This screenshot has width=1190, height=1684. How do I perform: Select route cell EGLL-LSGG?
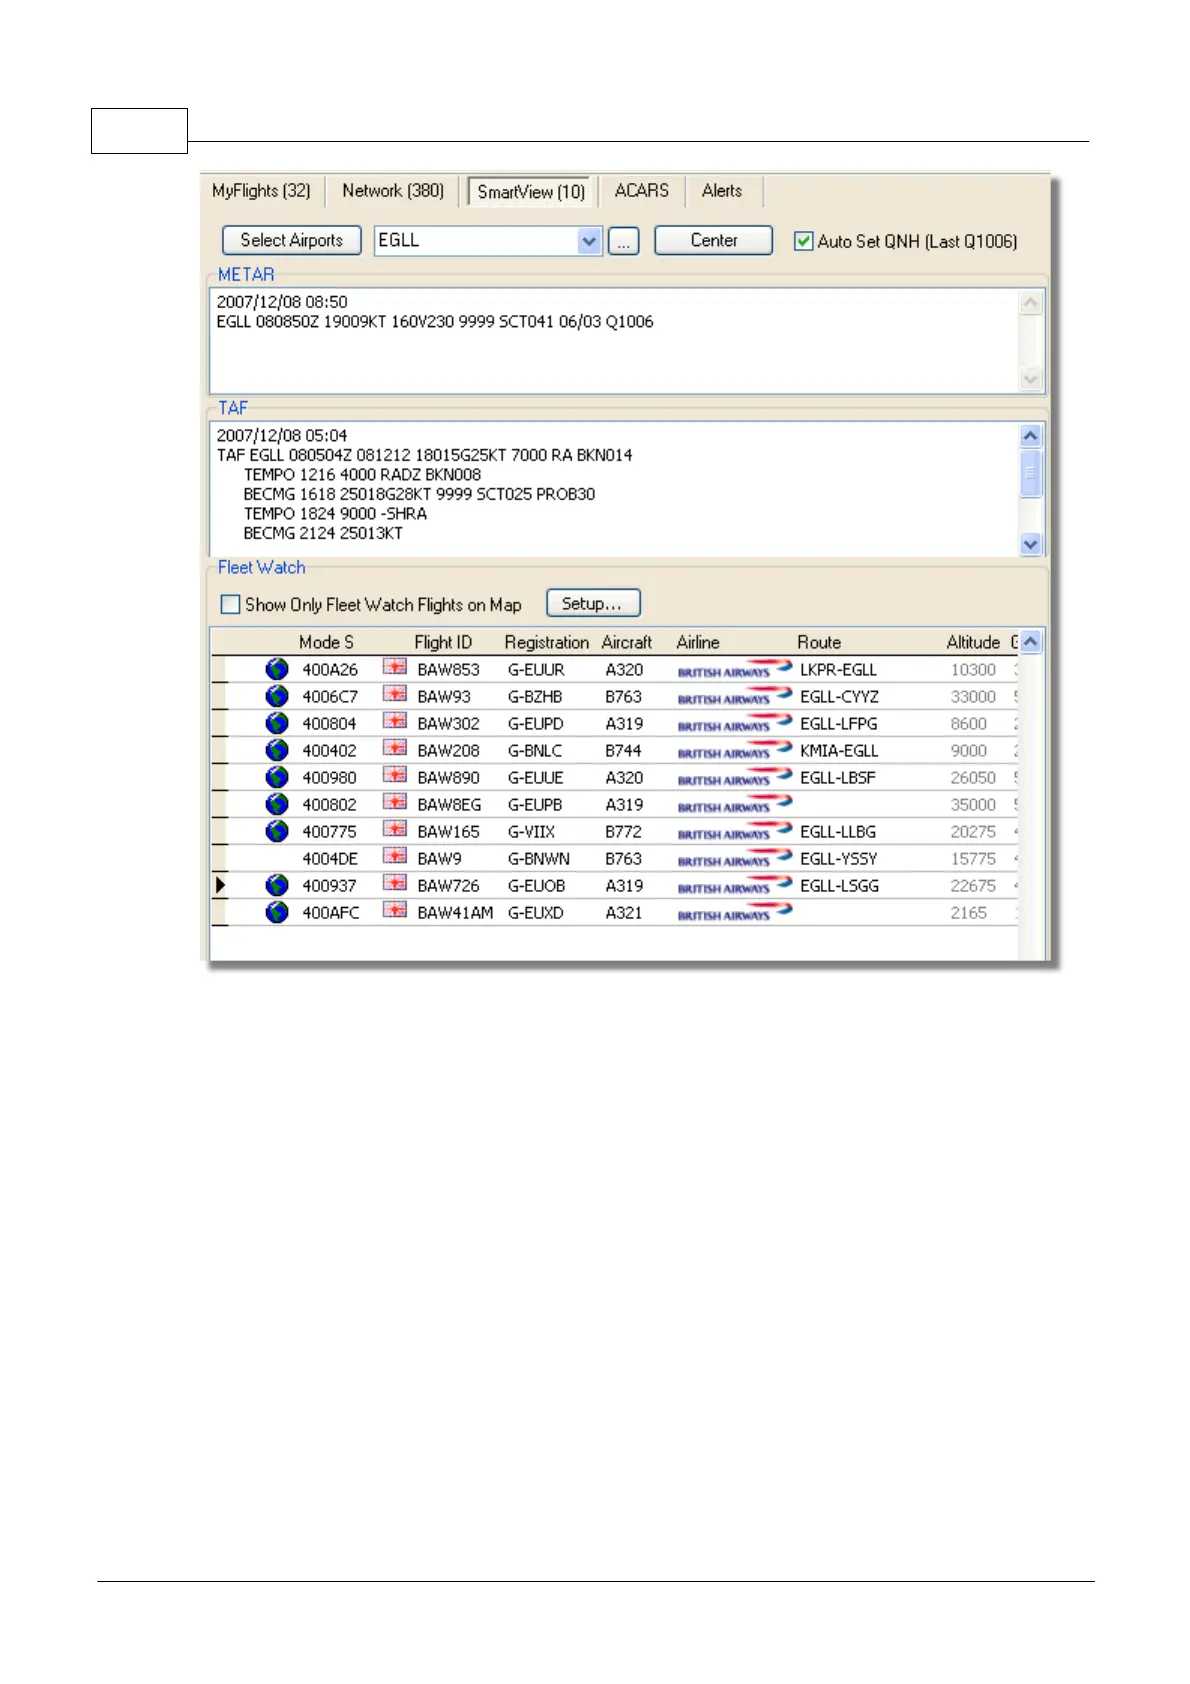click(839, 886)
